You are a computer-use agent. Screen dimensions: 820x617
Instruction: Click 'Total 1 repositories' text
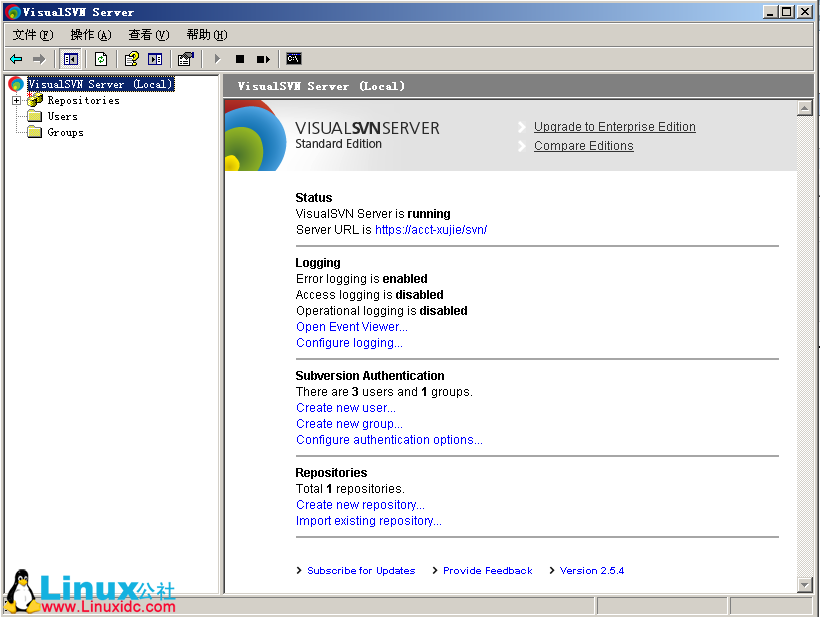click(350, 489)
